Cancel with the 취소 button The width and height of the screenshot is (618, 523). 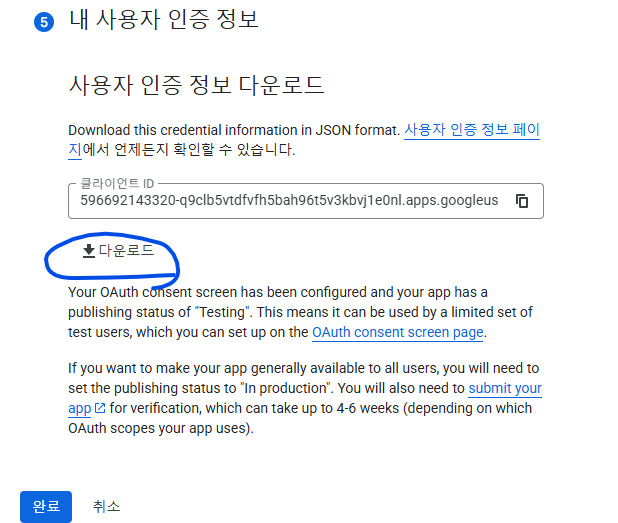coord(106,506)
